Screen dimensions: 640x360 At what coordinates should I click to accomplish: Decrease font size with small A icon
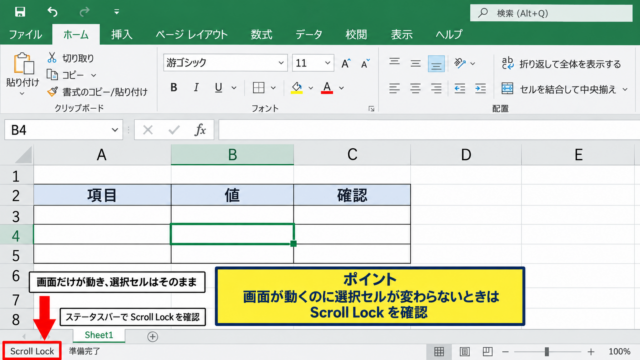365,63
